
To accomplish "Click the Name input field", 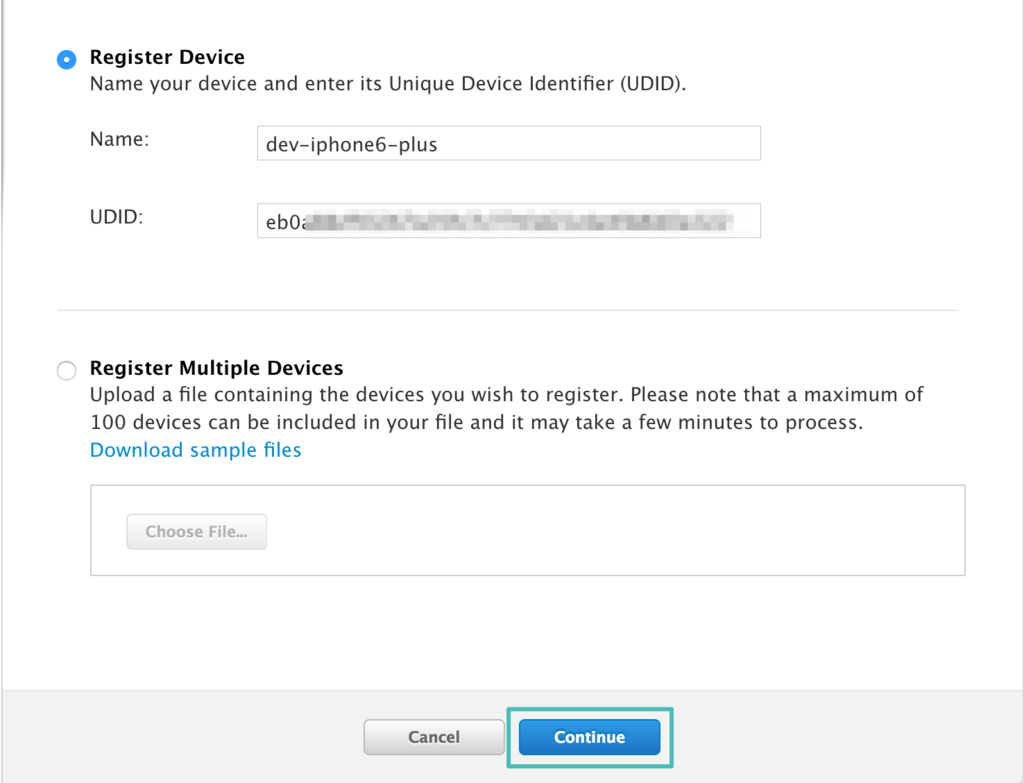I will pyautogui.click(x=509, y=143).
